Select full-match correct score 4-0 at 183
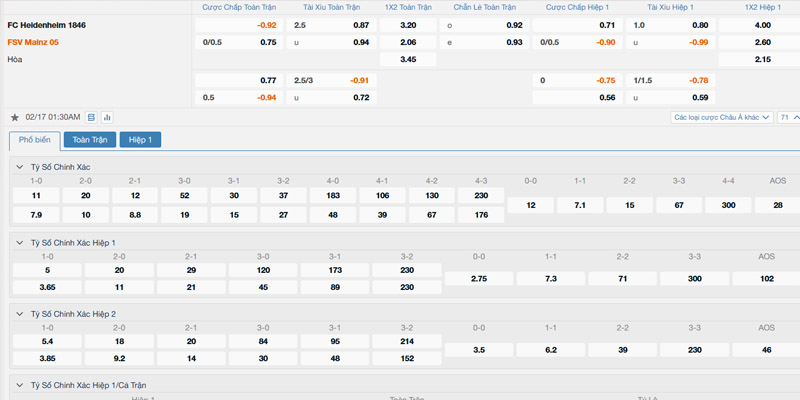800x400 pixels. pos(333,195)
